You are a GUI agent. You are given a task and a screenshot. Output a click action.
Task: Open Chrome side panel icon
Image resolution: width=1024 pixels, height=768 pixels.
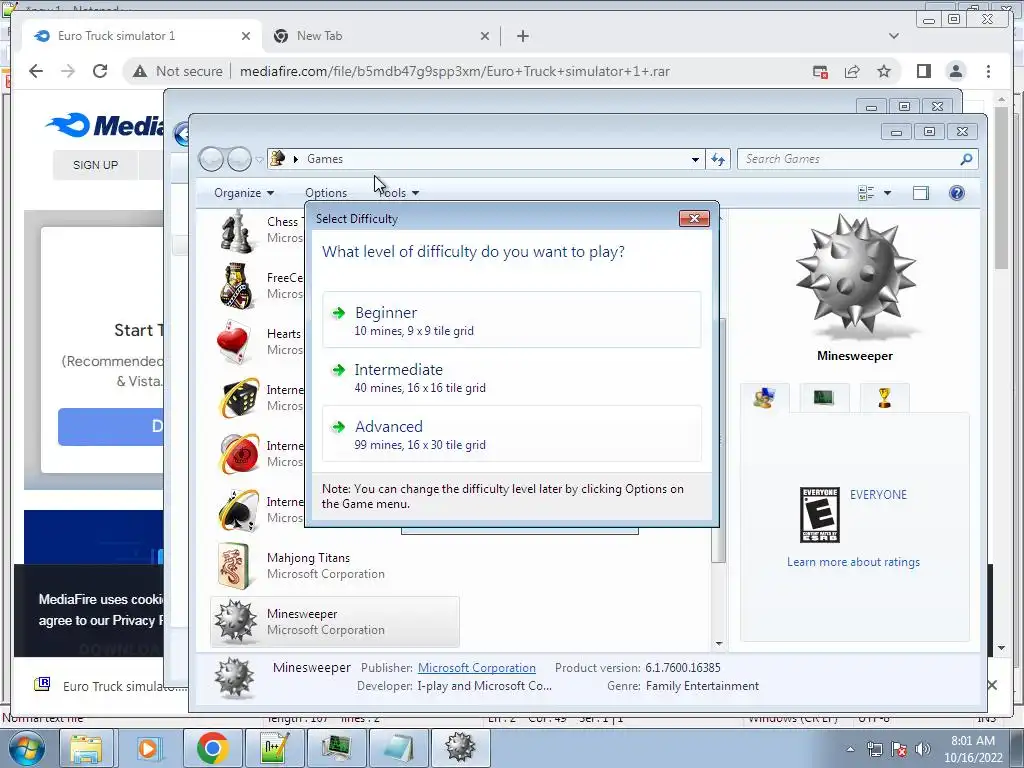pyautogui.click(x=923, y=71)
